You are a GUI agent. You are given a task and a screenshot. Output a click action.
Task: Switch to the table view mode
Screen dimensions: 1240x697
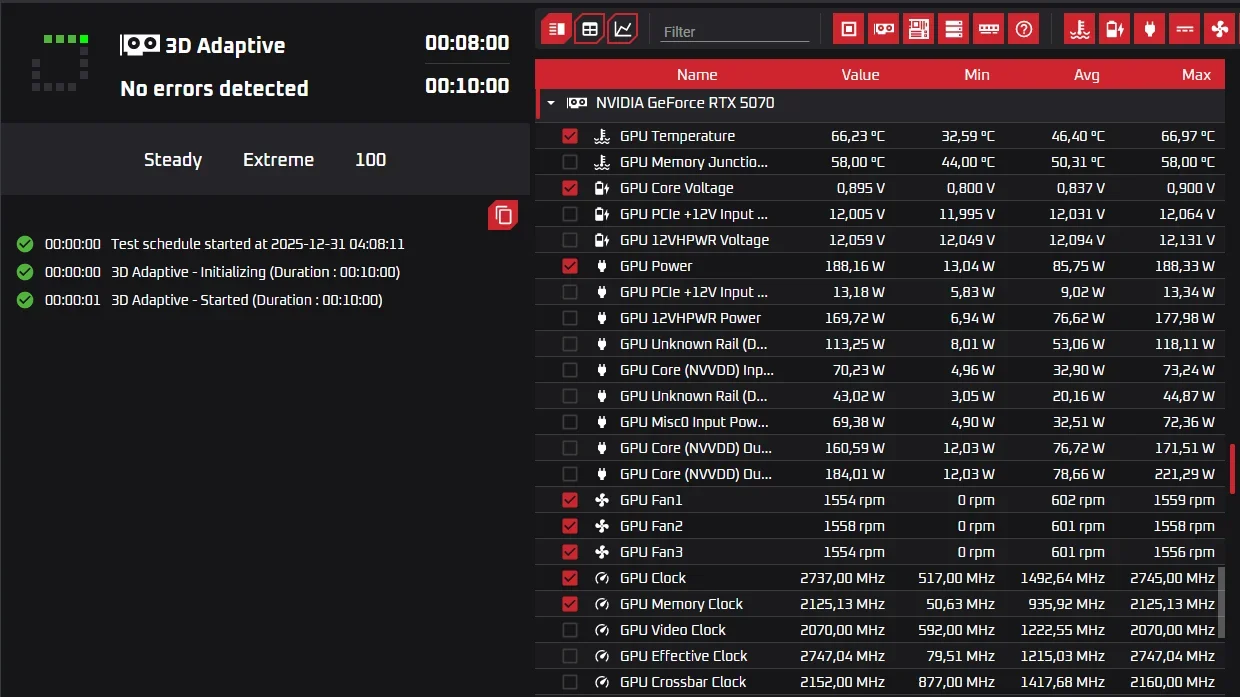590,29
